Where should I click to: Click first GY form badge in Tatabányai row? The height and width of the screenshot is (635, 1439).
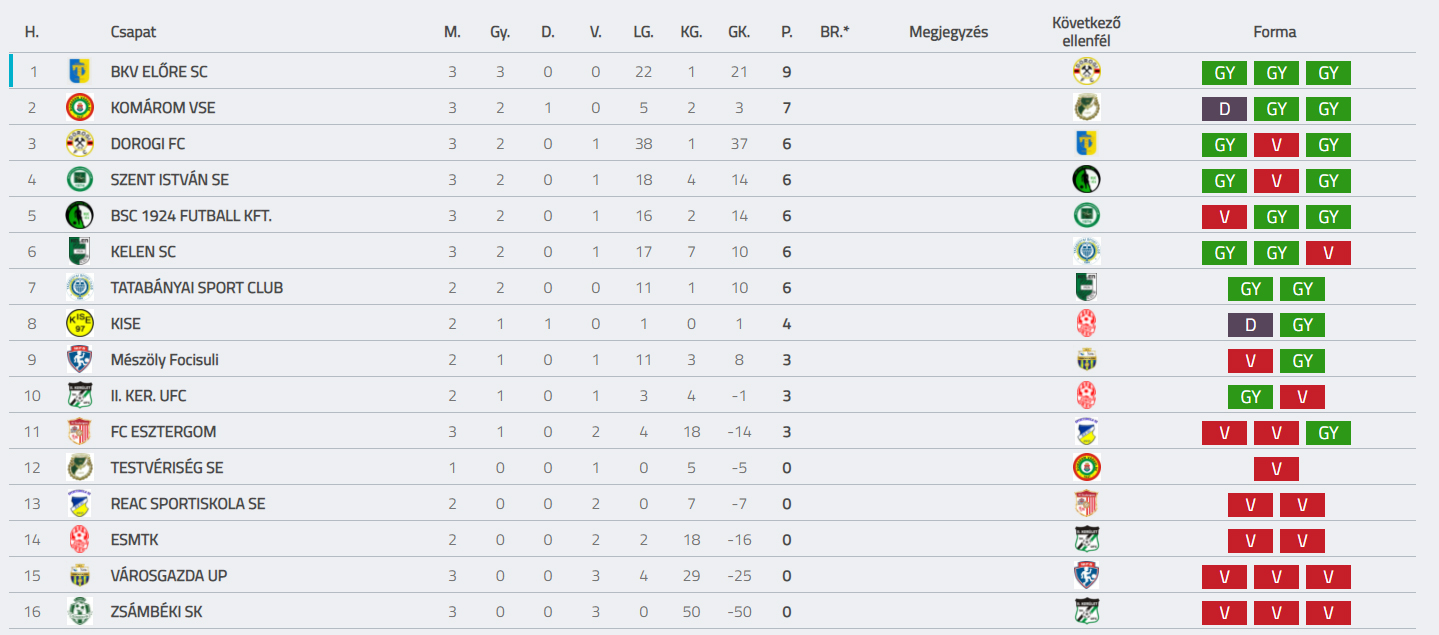[x=1250, y=289]
